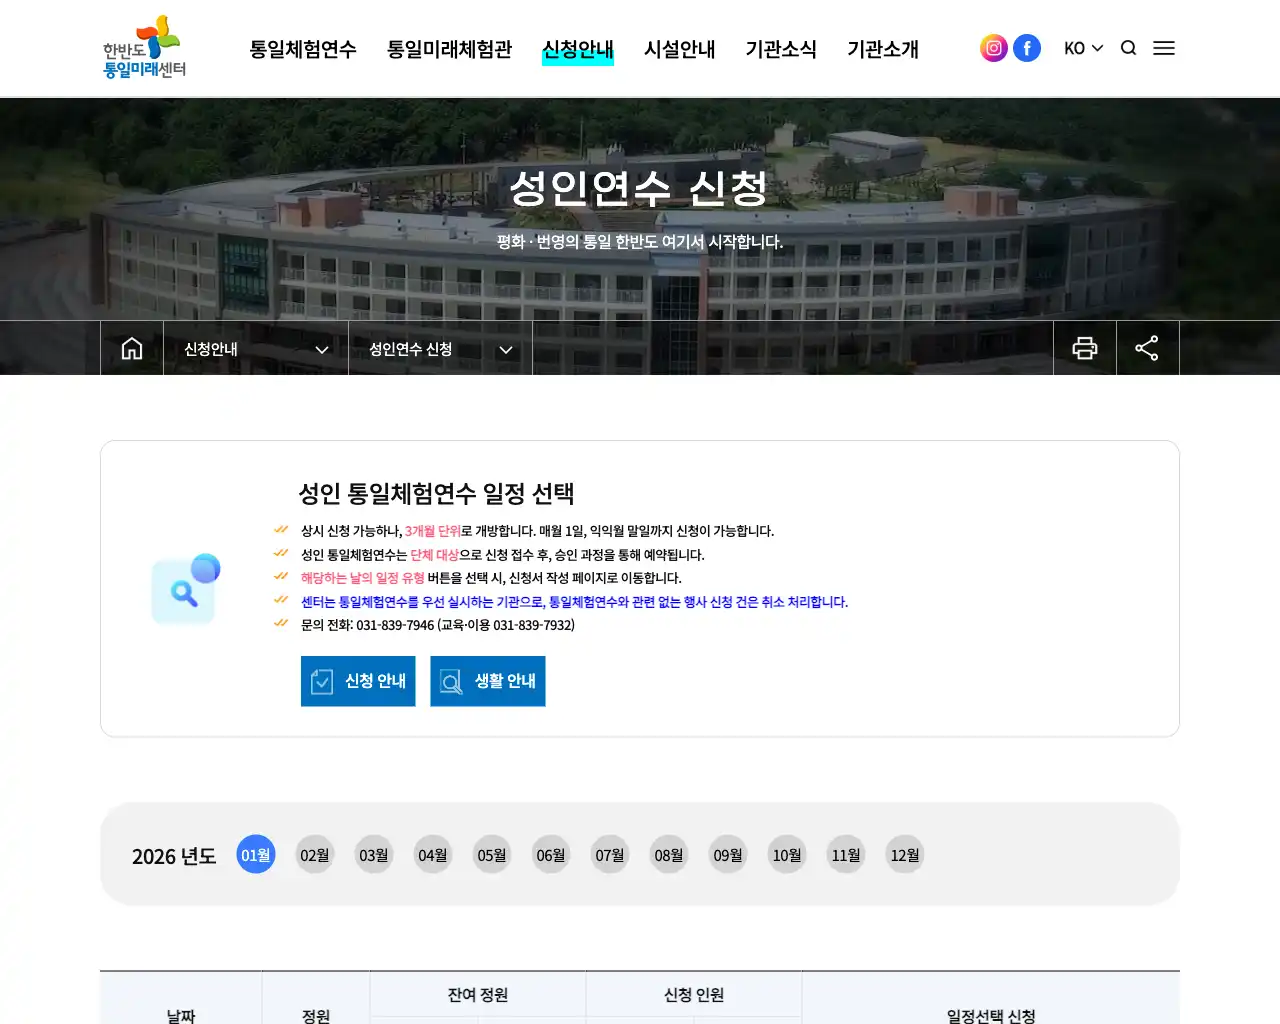Open the 시설안내 navigation item

point(680,49)
